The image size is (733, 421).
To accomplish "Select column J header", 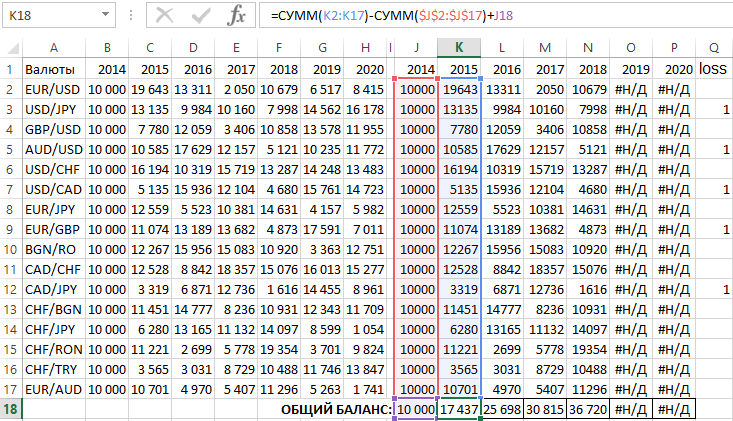I will 415,48.
